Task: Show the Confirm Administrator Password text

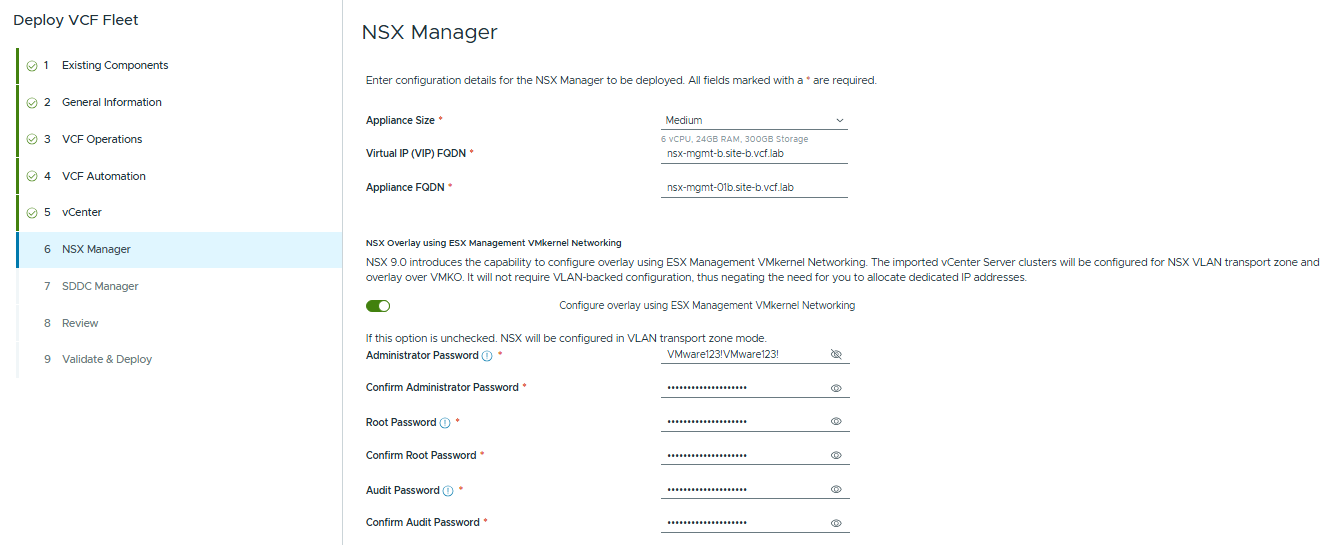Action: [x=837, y=388]
